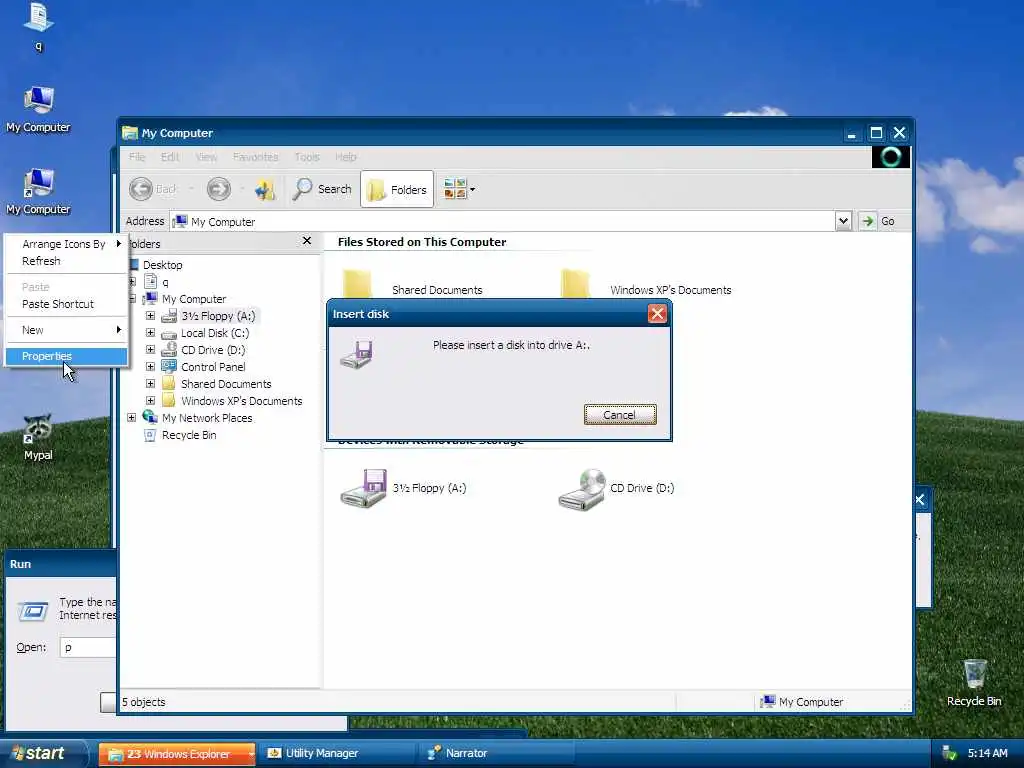Open New submenu in context menu

tap(66, 330)
